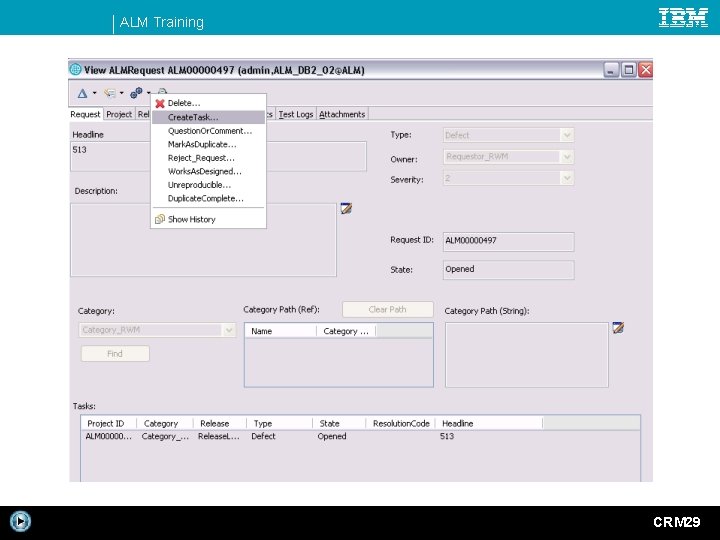Click the IBM logo in the header
Screen dimensions: 720x540
tap(683, 18)
